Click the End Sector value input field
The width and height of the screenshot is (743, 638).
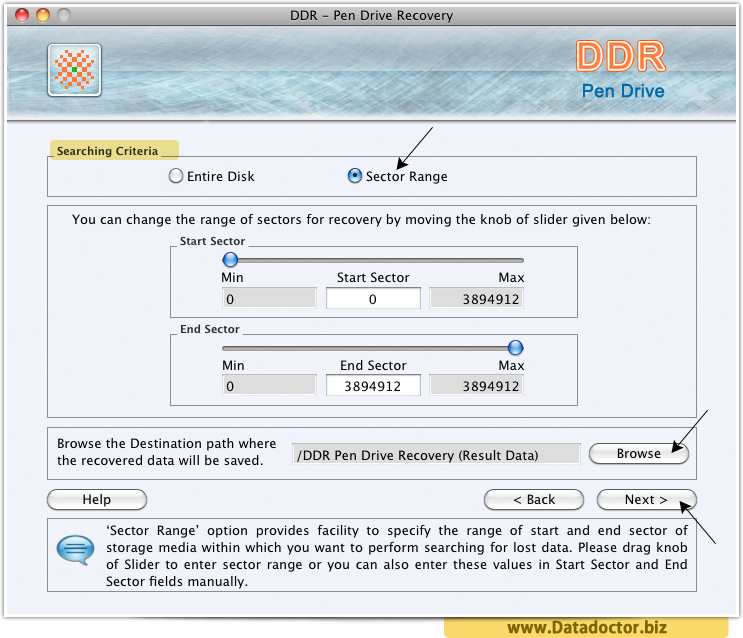[x=373, y=386]
